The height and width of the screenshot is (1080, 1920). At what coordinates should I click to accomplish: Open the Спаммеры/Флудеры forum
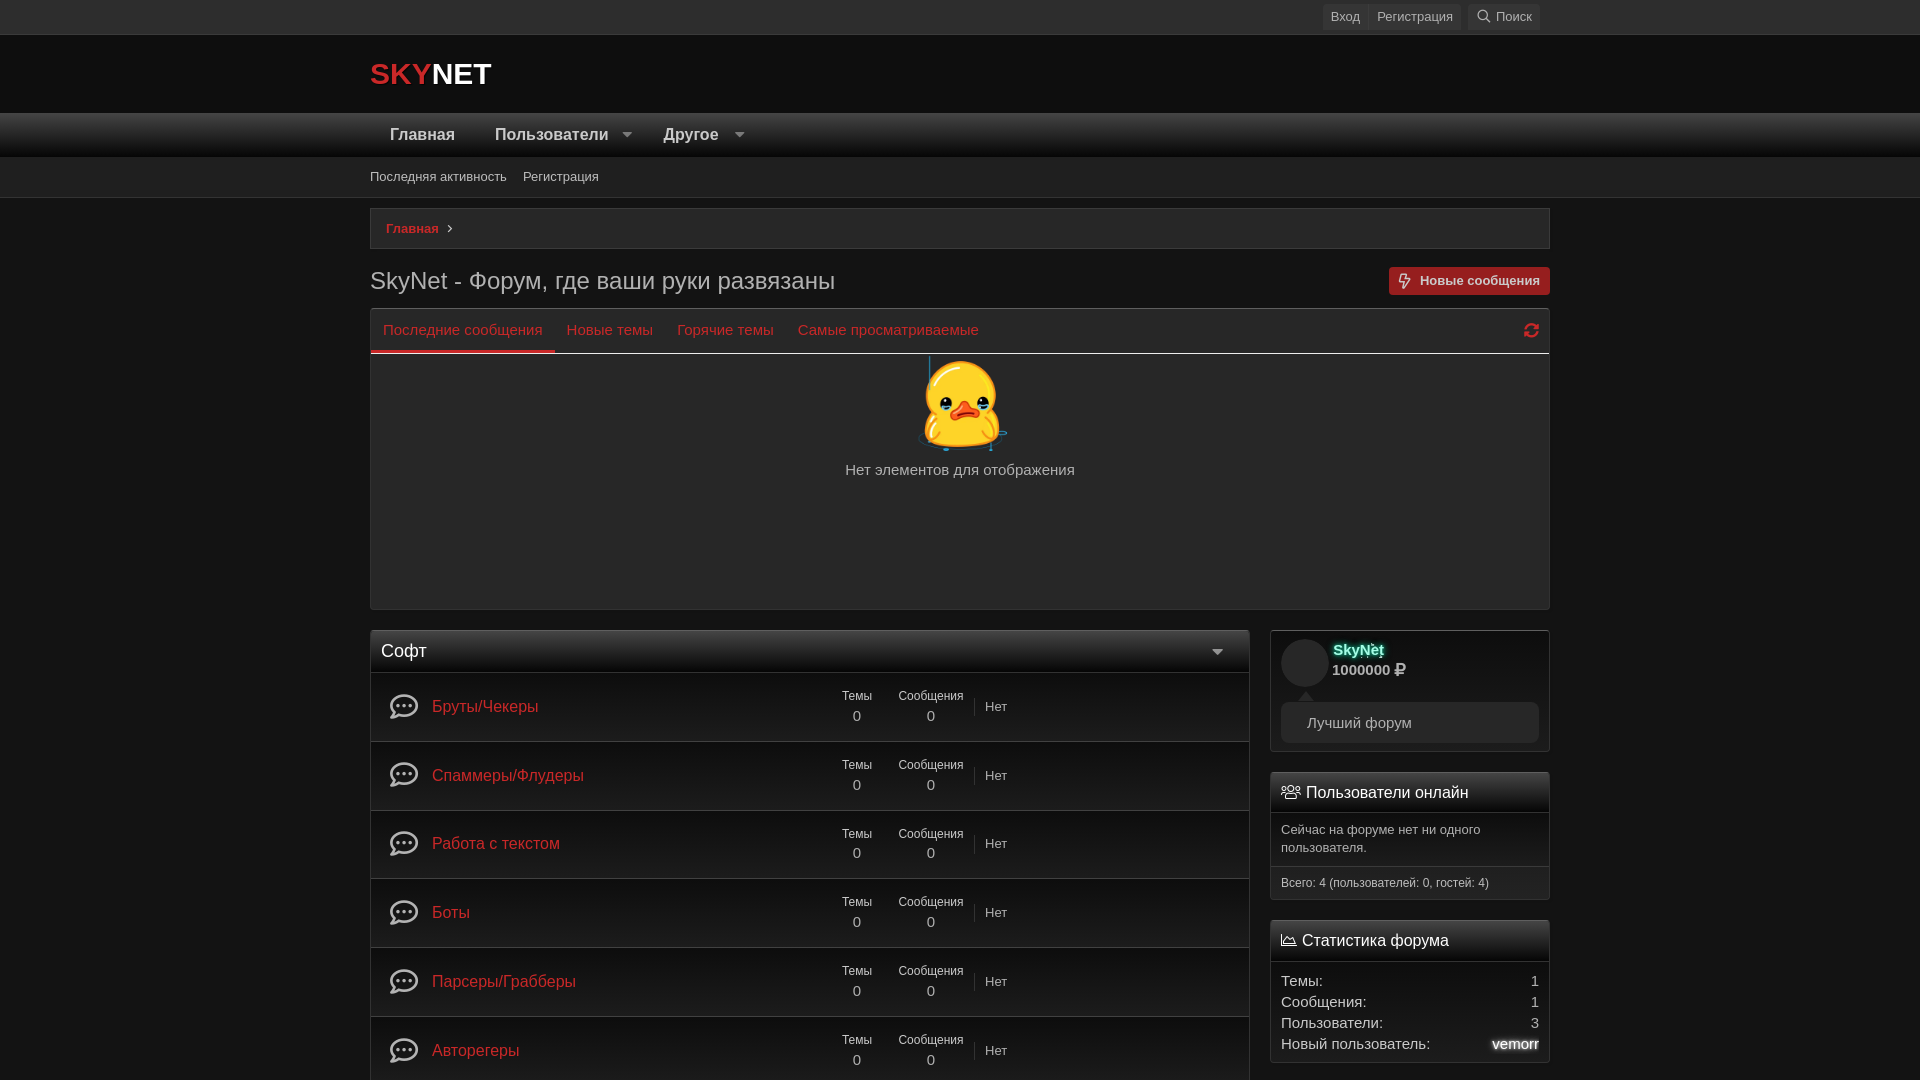click(508, 776)
